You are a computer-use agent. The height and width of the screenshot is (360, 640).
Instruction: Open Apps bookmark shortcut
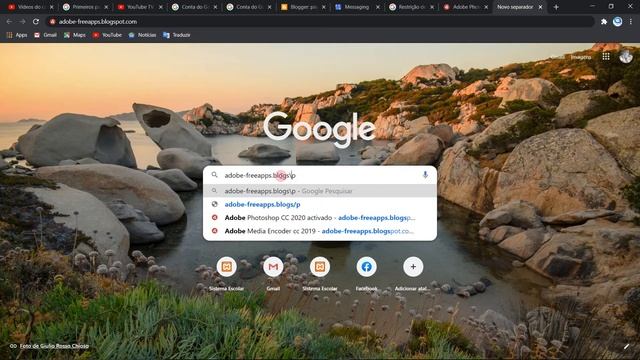coord(17,35)
